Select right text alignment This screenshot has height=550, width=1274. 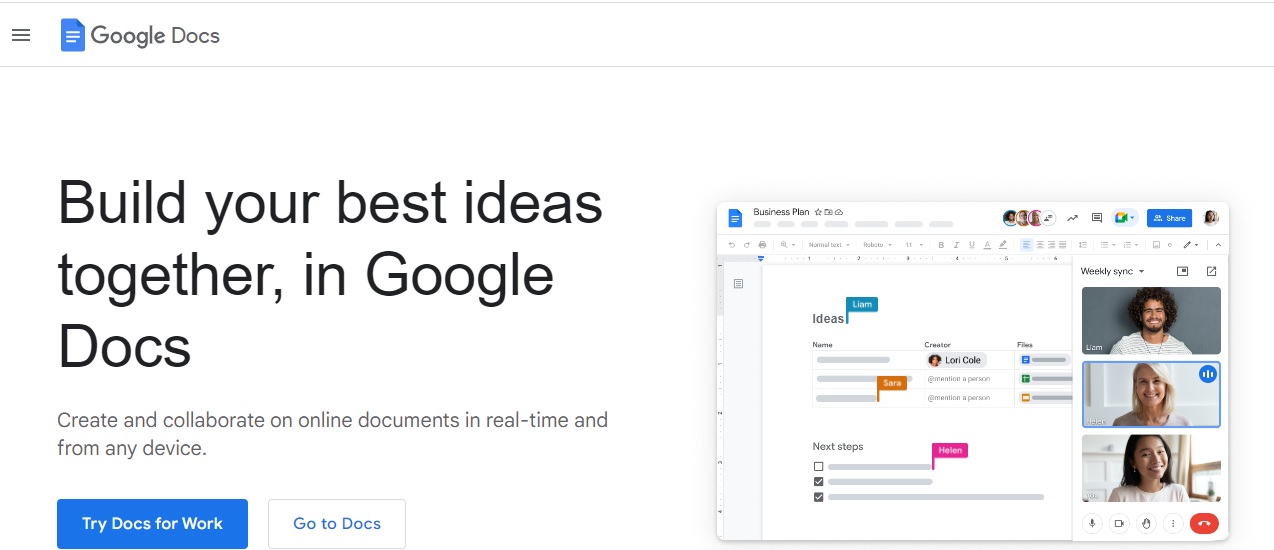coord(1052,245)
